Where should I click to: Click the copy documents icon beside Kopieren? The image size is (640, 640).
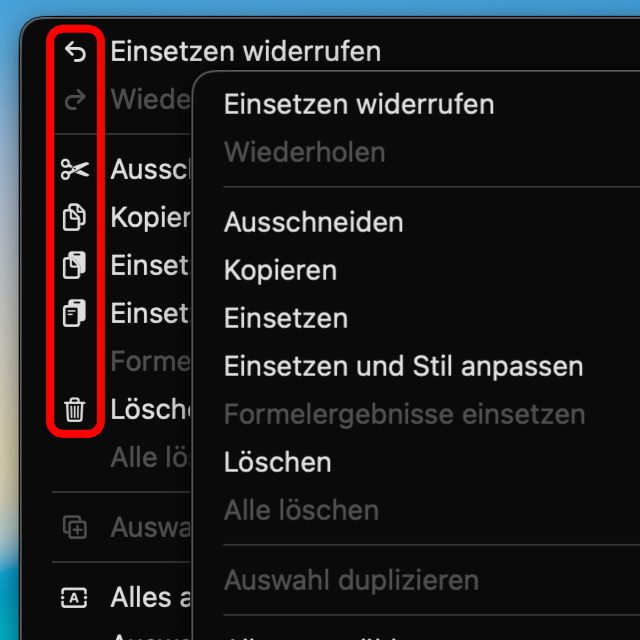pyautogui.click(x=74, y=217)
